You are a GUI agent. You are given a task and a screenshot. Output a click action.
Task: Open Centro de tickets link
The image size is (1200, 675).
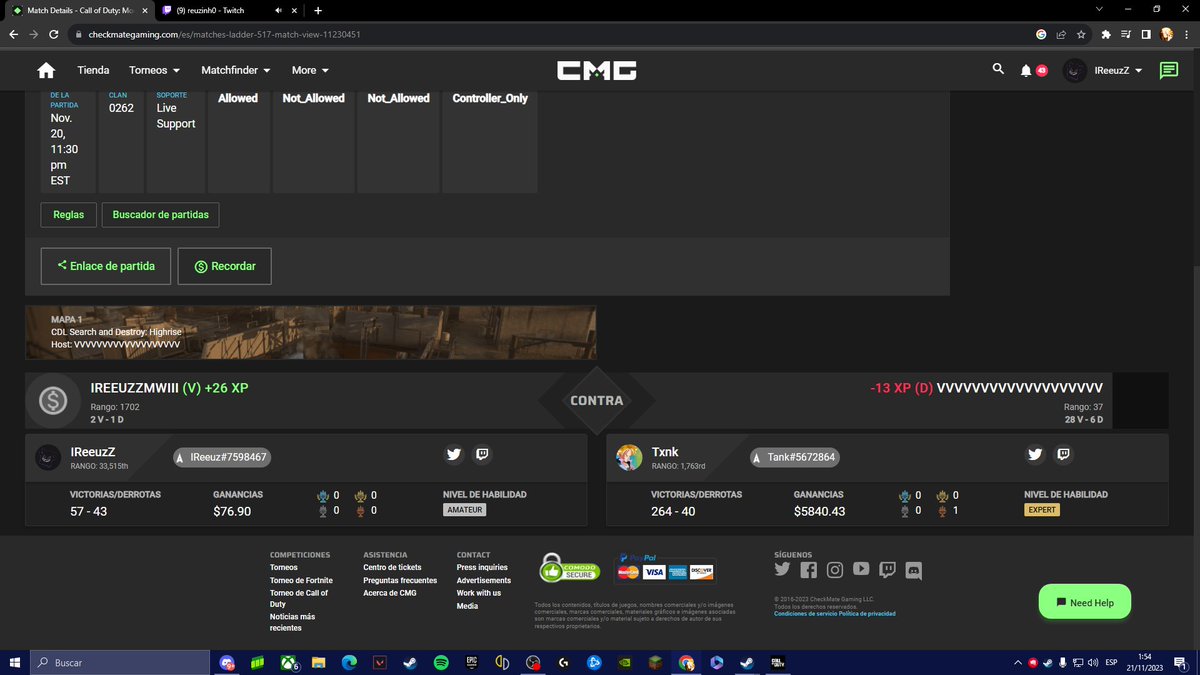(x=392, y=567)
